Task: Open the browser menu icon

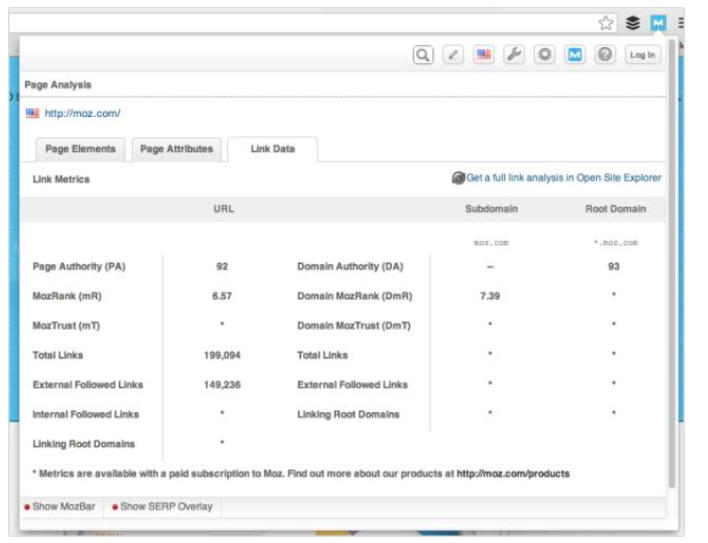Action: [681, 23]
